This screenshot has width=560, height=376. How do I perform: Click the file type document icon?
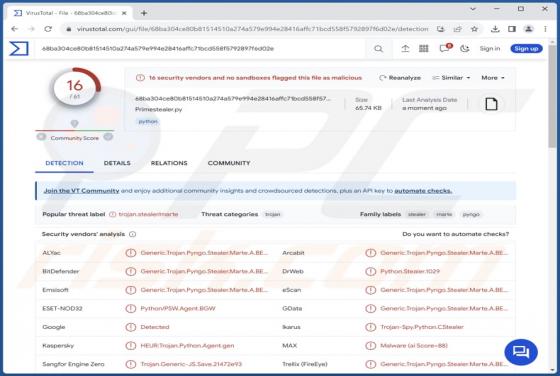coord(491,104)
